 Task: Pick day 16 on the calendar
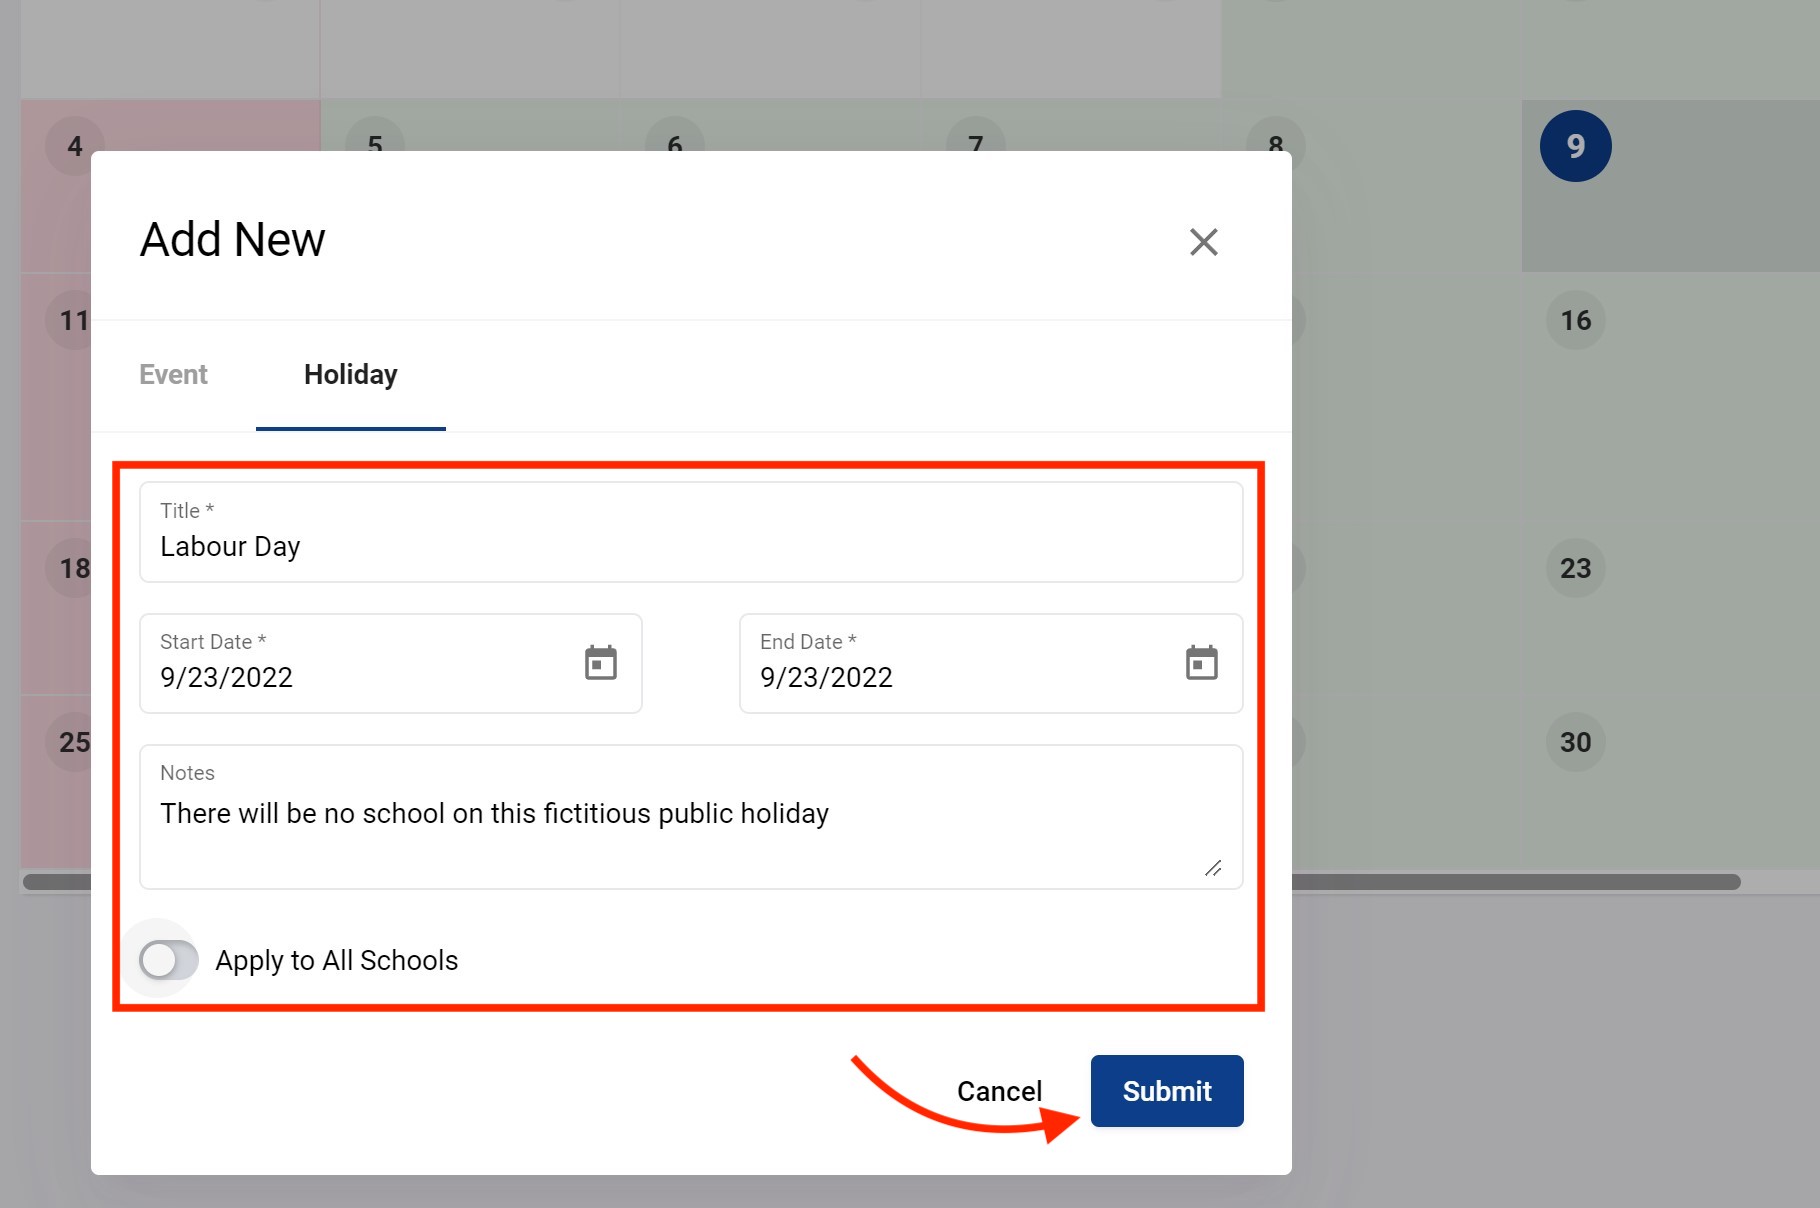pos(1575,321)
